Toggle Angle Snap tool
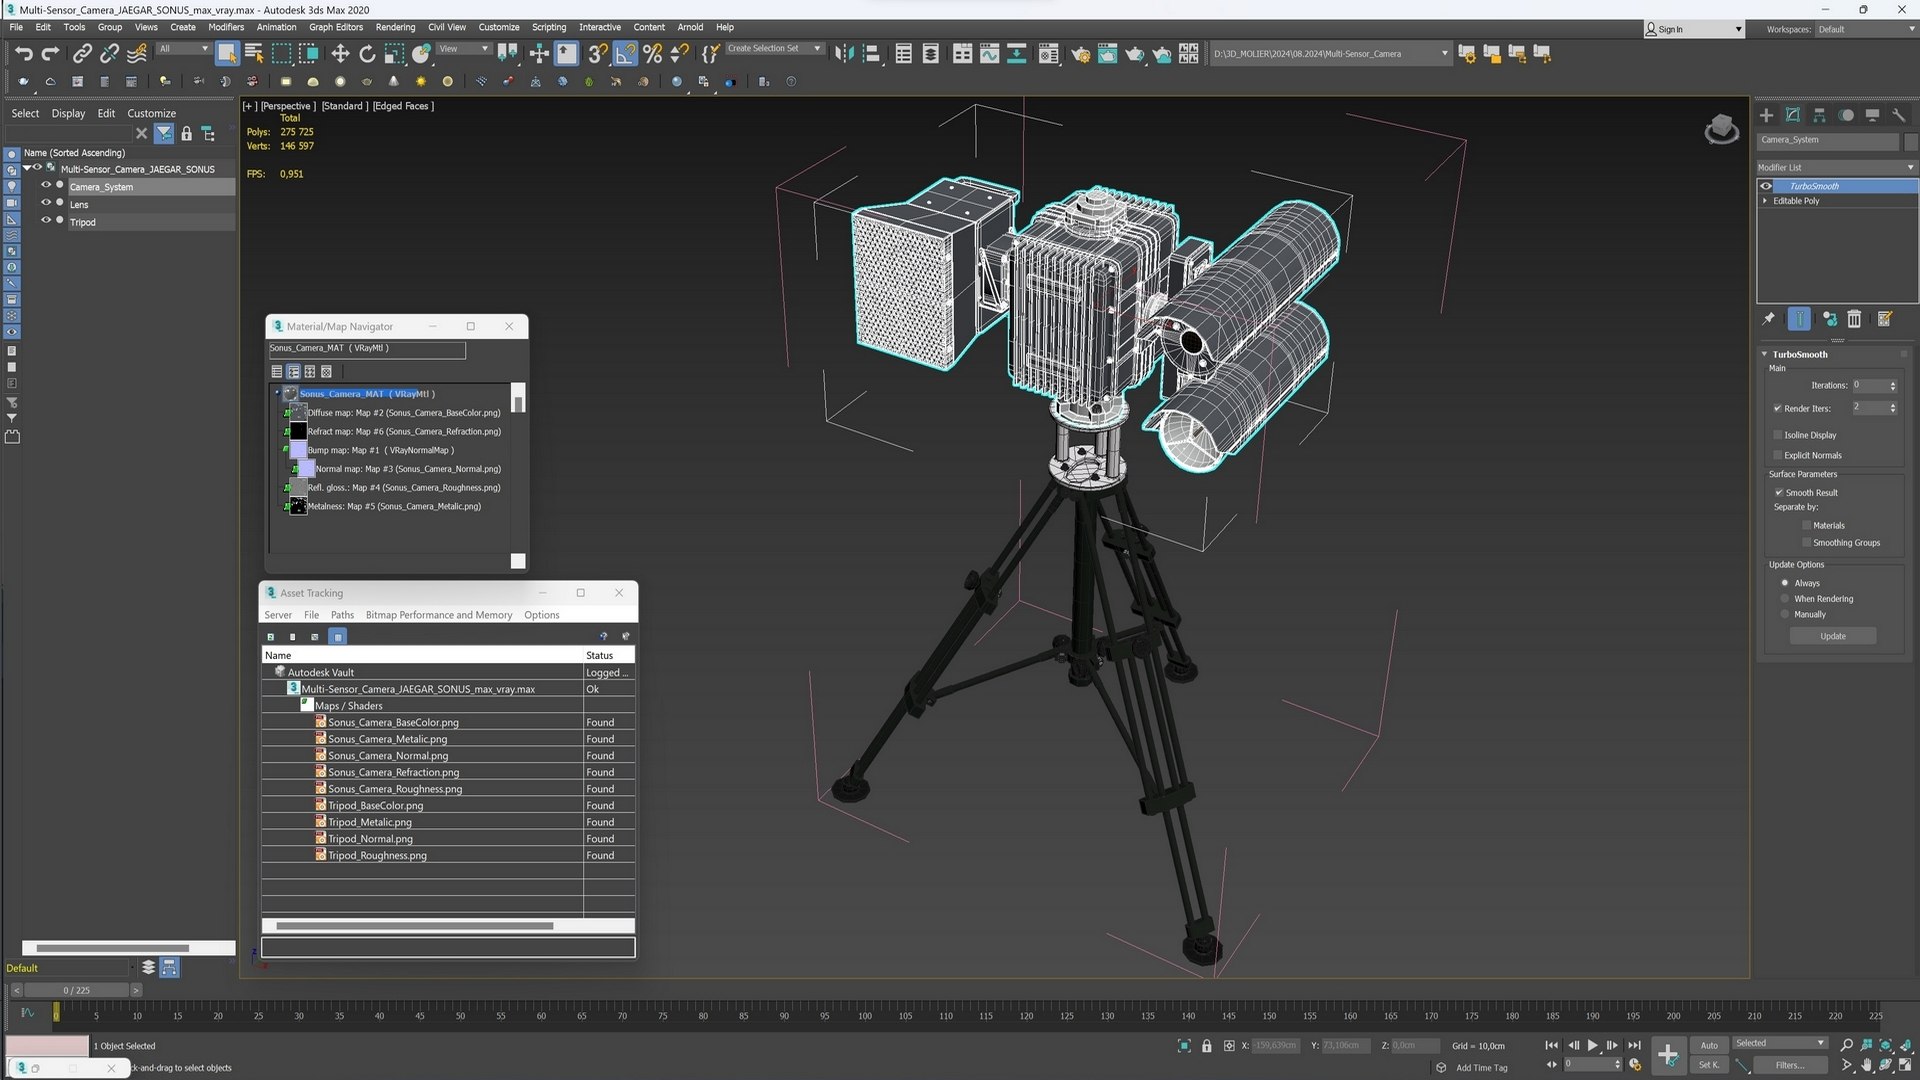Screen dimensions: 1920x1080 (x=625, y=54)
